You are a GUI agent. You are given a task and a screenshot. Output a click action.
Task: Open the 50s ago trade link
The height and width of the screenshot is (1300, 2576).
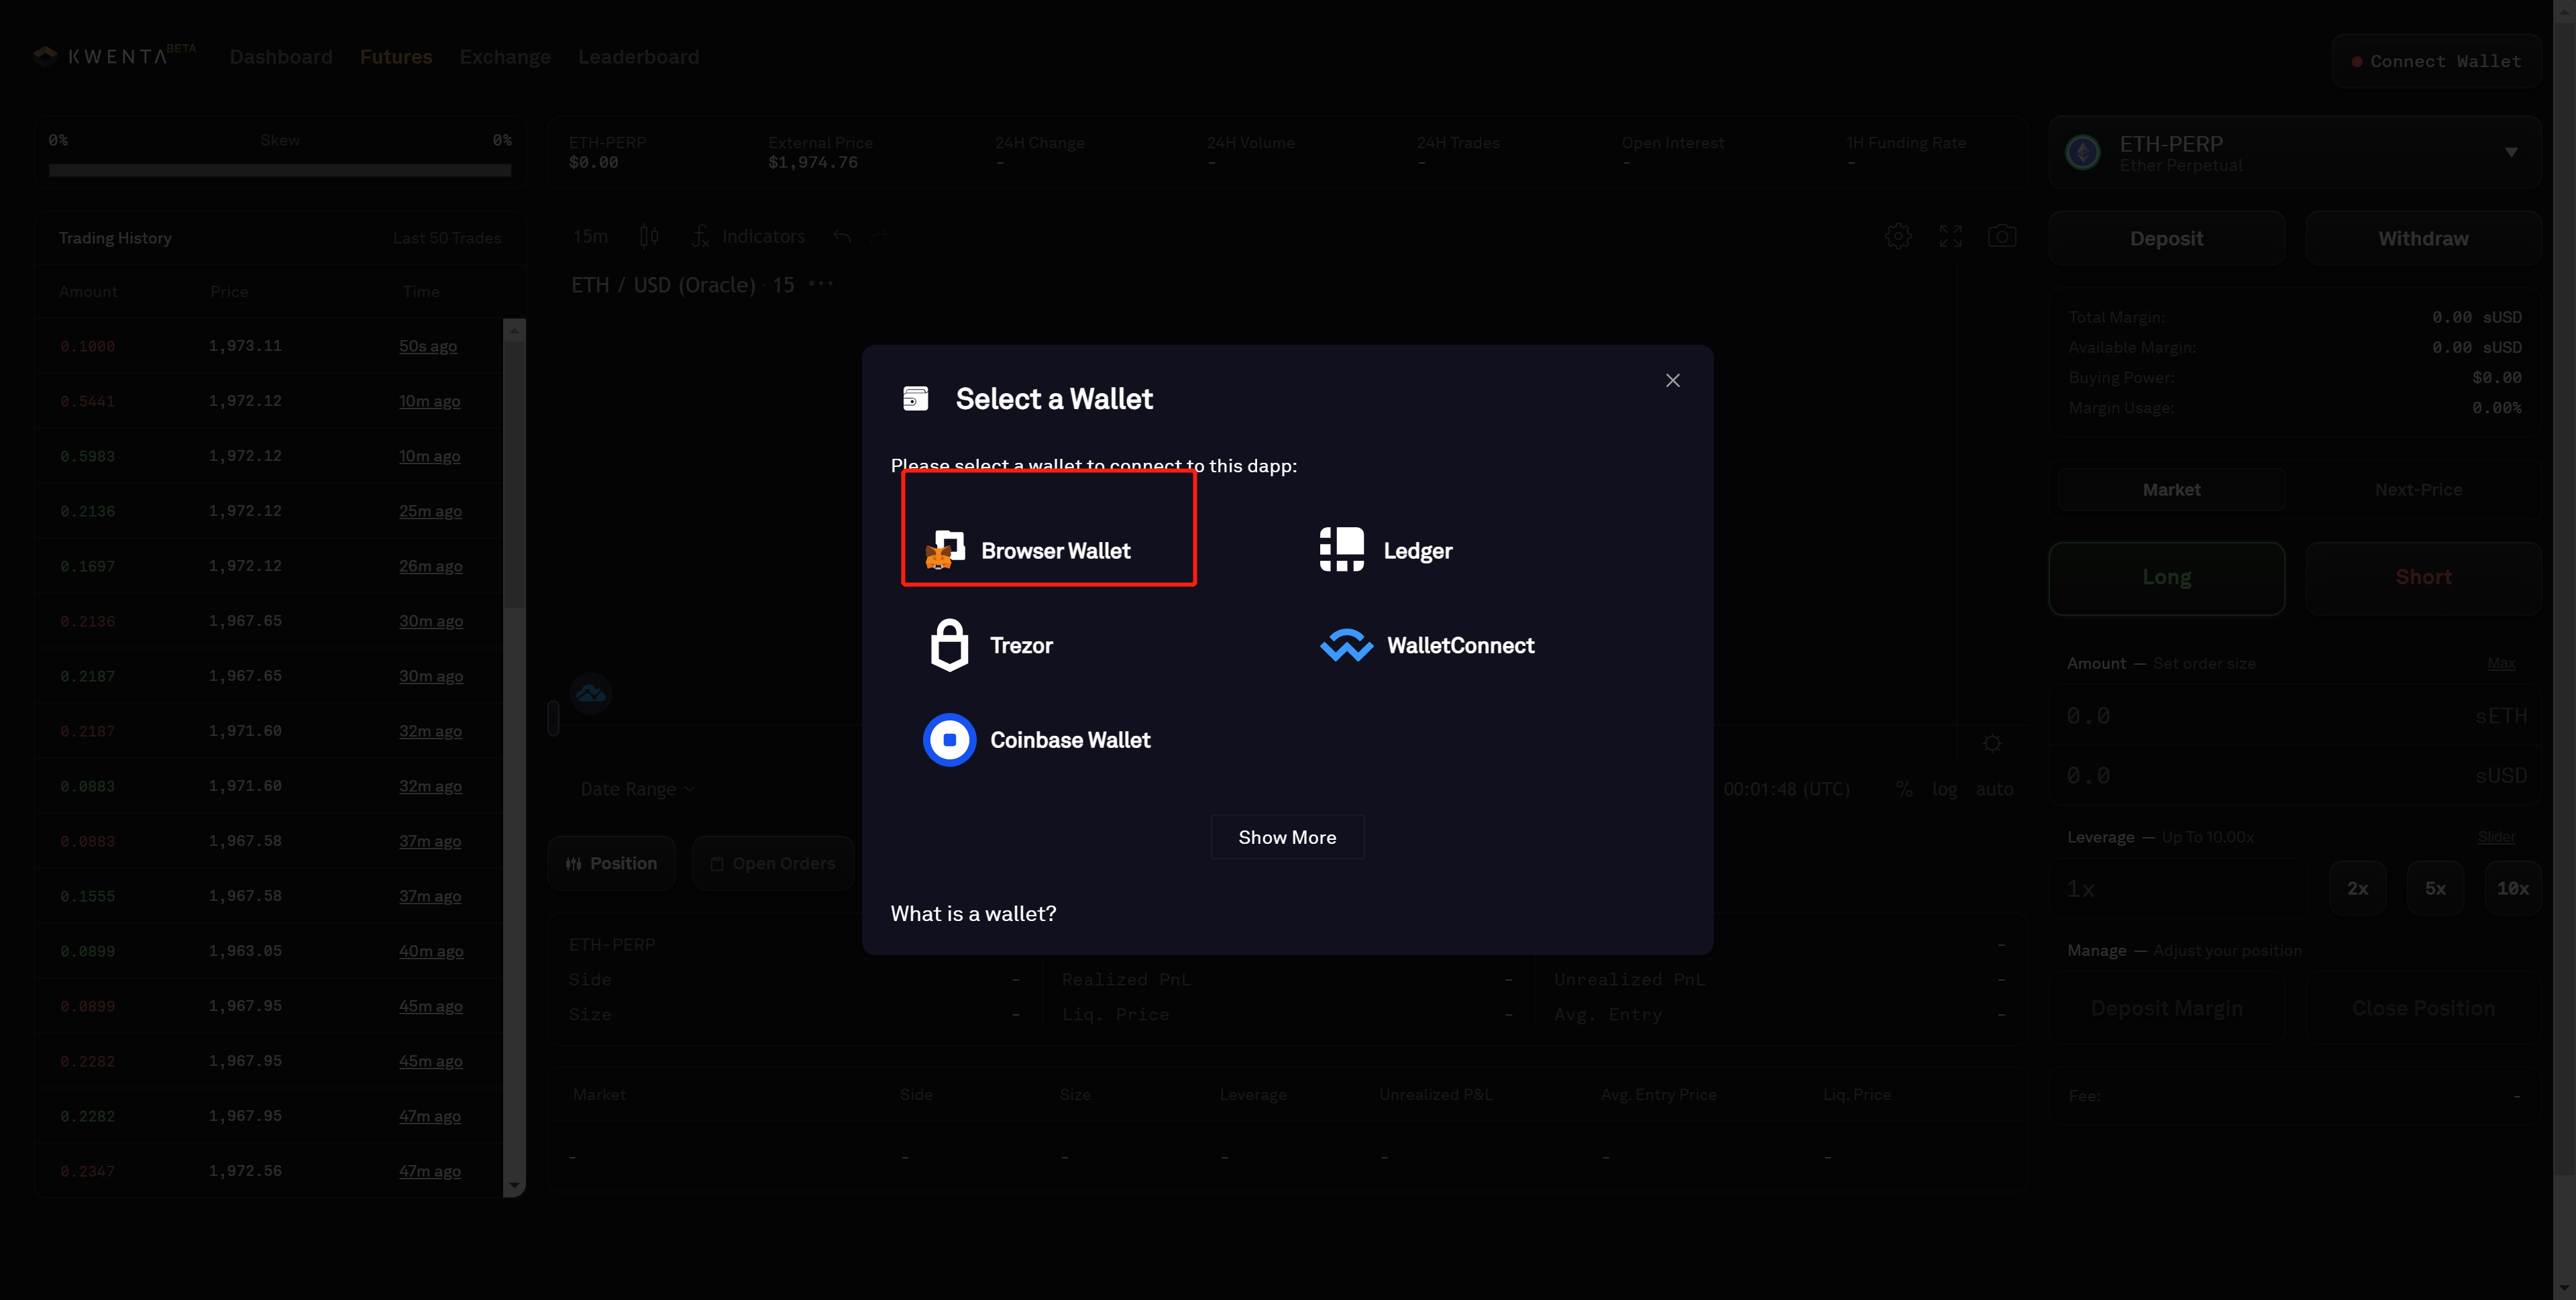pos(428,346)
